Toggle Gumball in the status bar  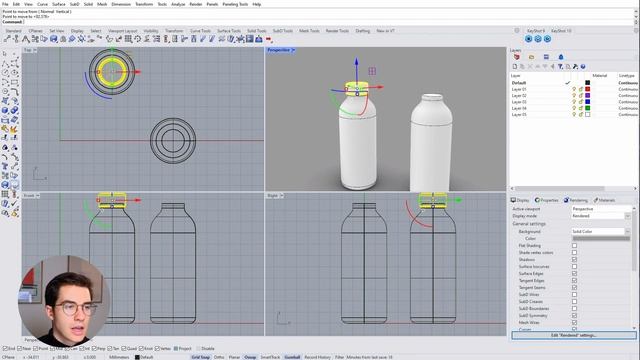pyautogui.click(x=292, y=357)
